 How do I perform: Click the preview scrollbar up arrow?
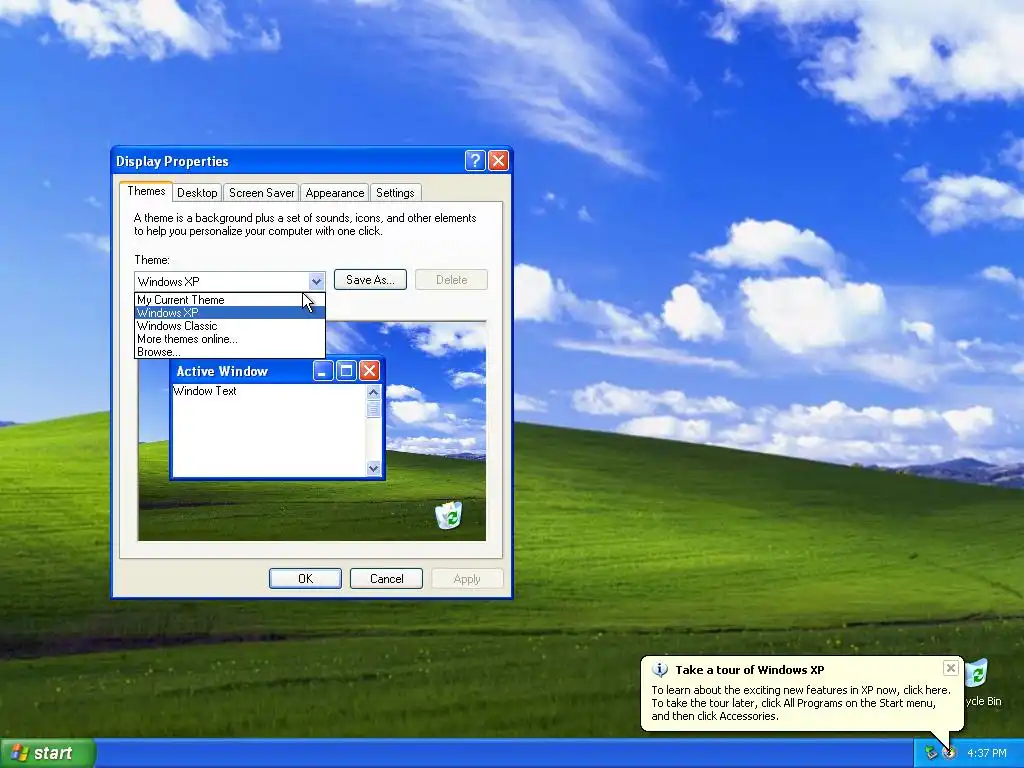point(374,392)
